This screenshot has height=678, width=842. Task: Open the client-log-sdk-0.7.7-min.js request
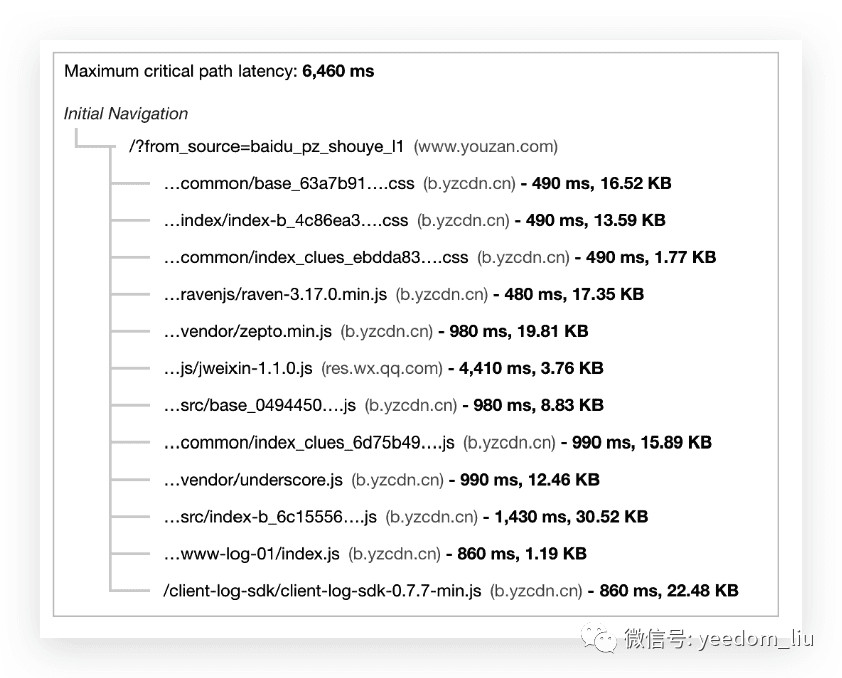322,591
